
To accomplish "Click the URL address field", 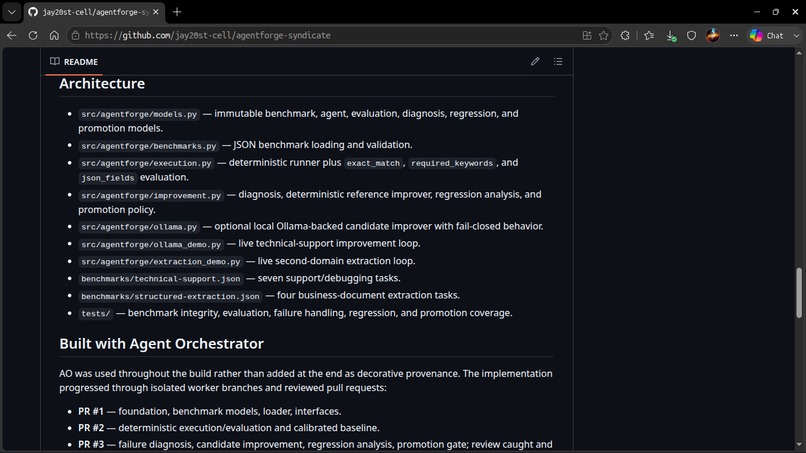I will (329, 35).
